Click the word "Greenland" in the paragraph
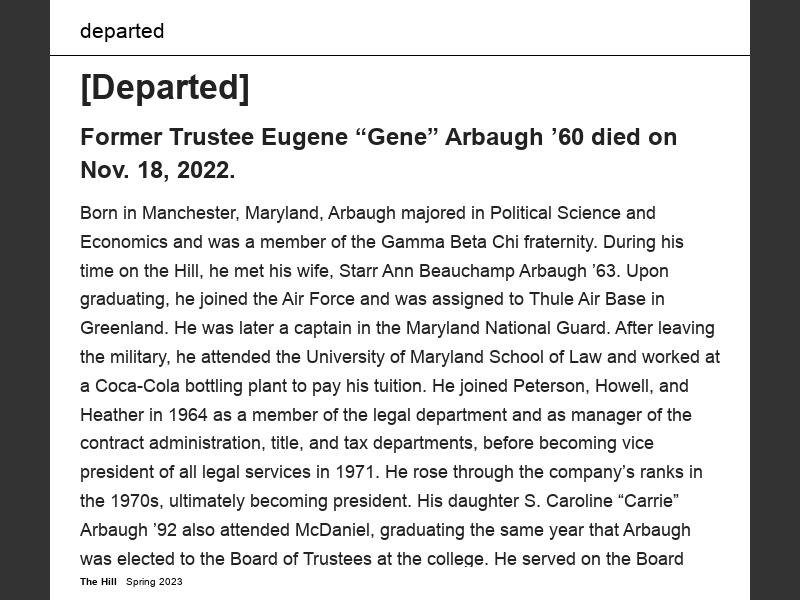Viewport: 800px width, 600px height. coord(124,328)
